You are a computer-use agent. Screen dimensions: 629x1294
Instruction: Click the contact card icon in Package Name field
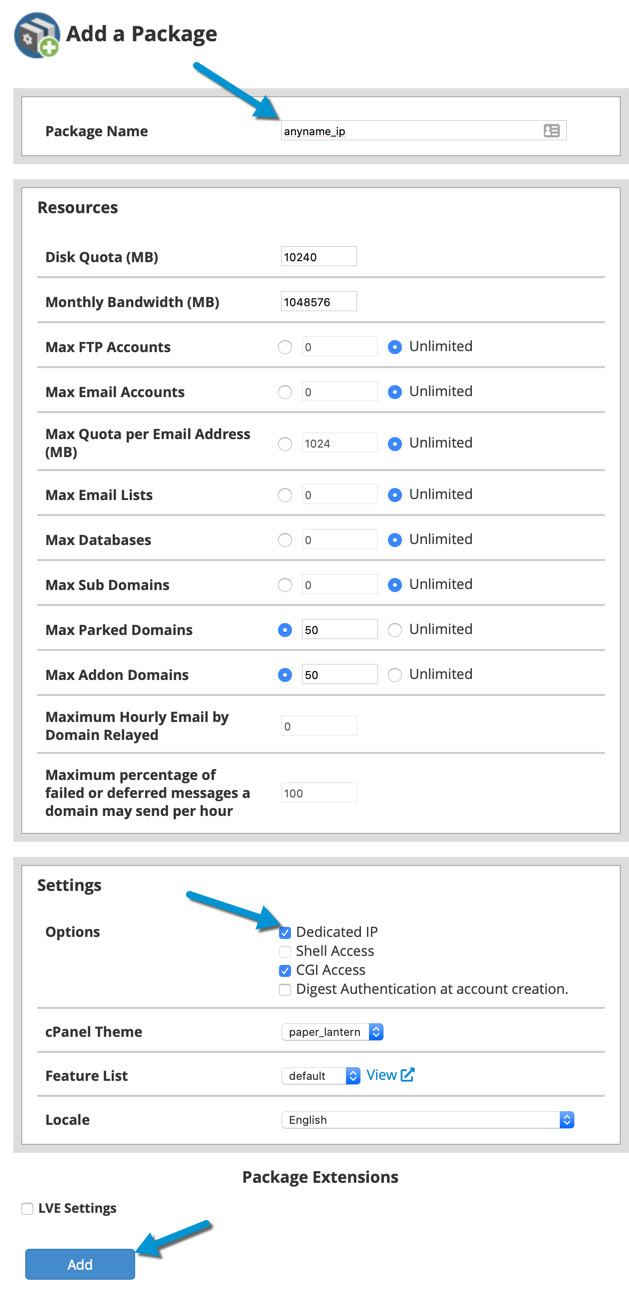pos(551,131)
